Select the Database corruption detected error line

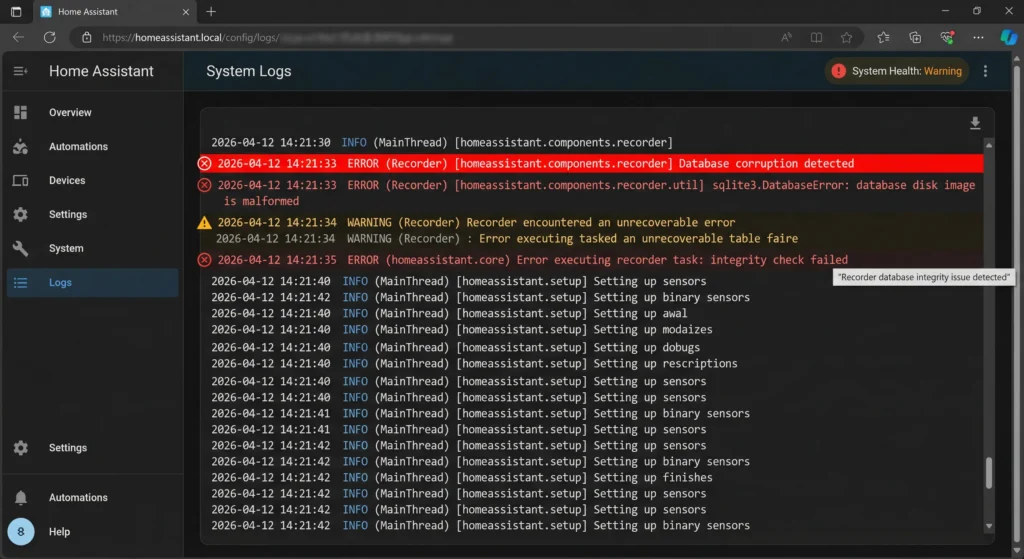coord(590,163)
